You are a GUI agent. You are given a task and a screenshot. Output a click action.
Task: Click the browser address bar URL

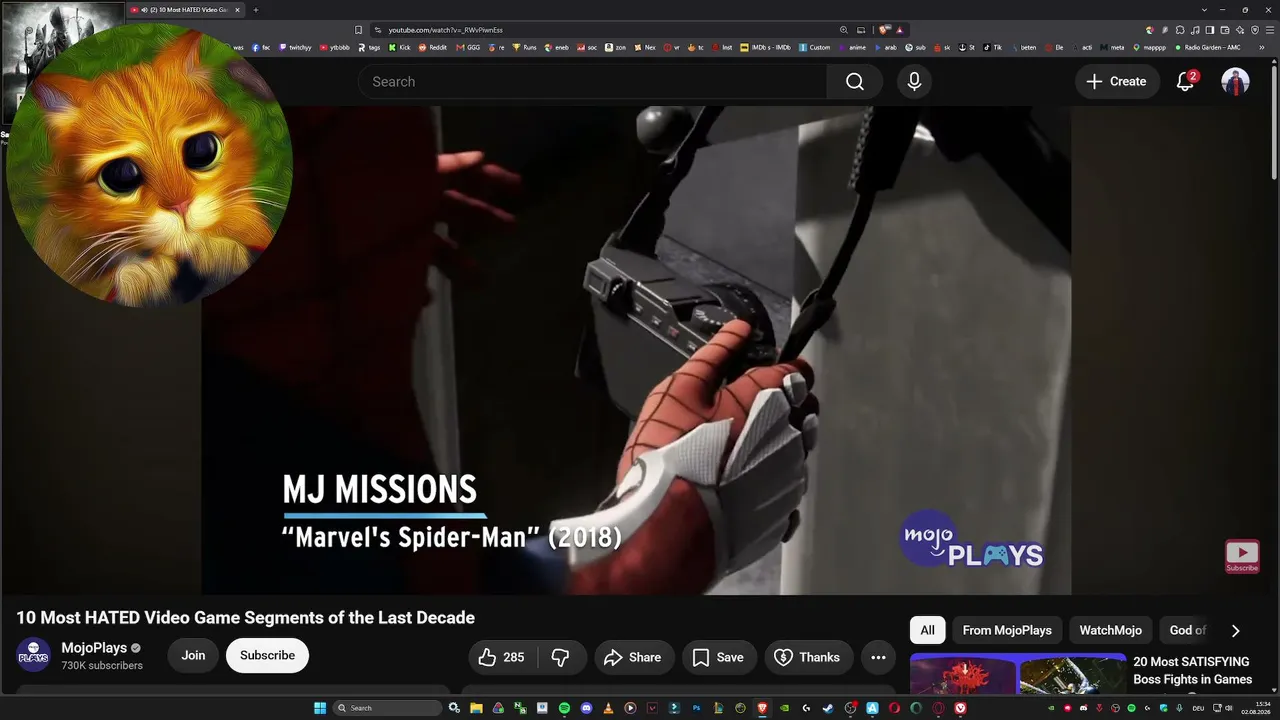coord(445,30)
